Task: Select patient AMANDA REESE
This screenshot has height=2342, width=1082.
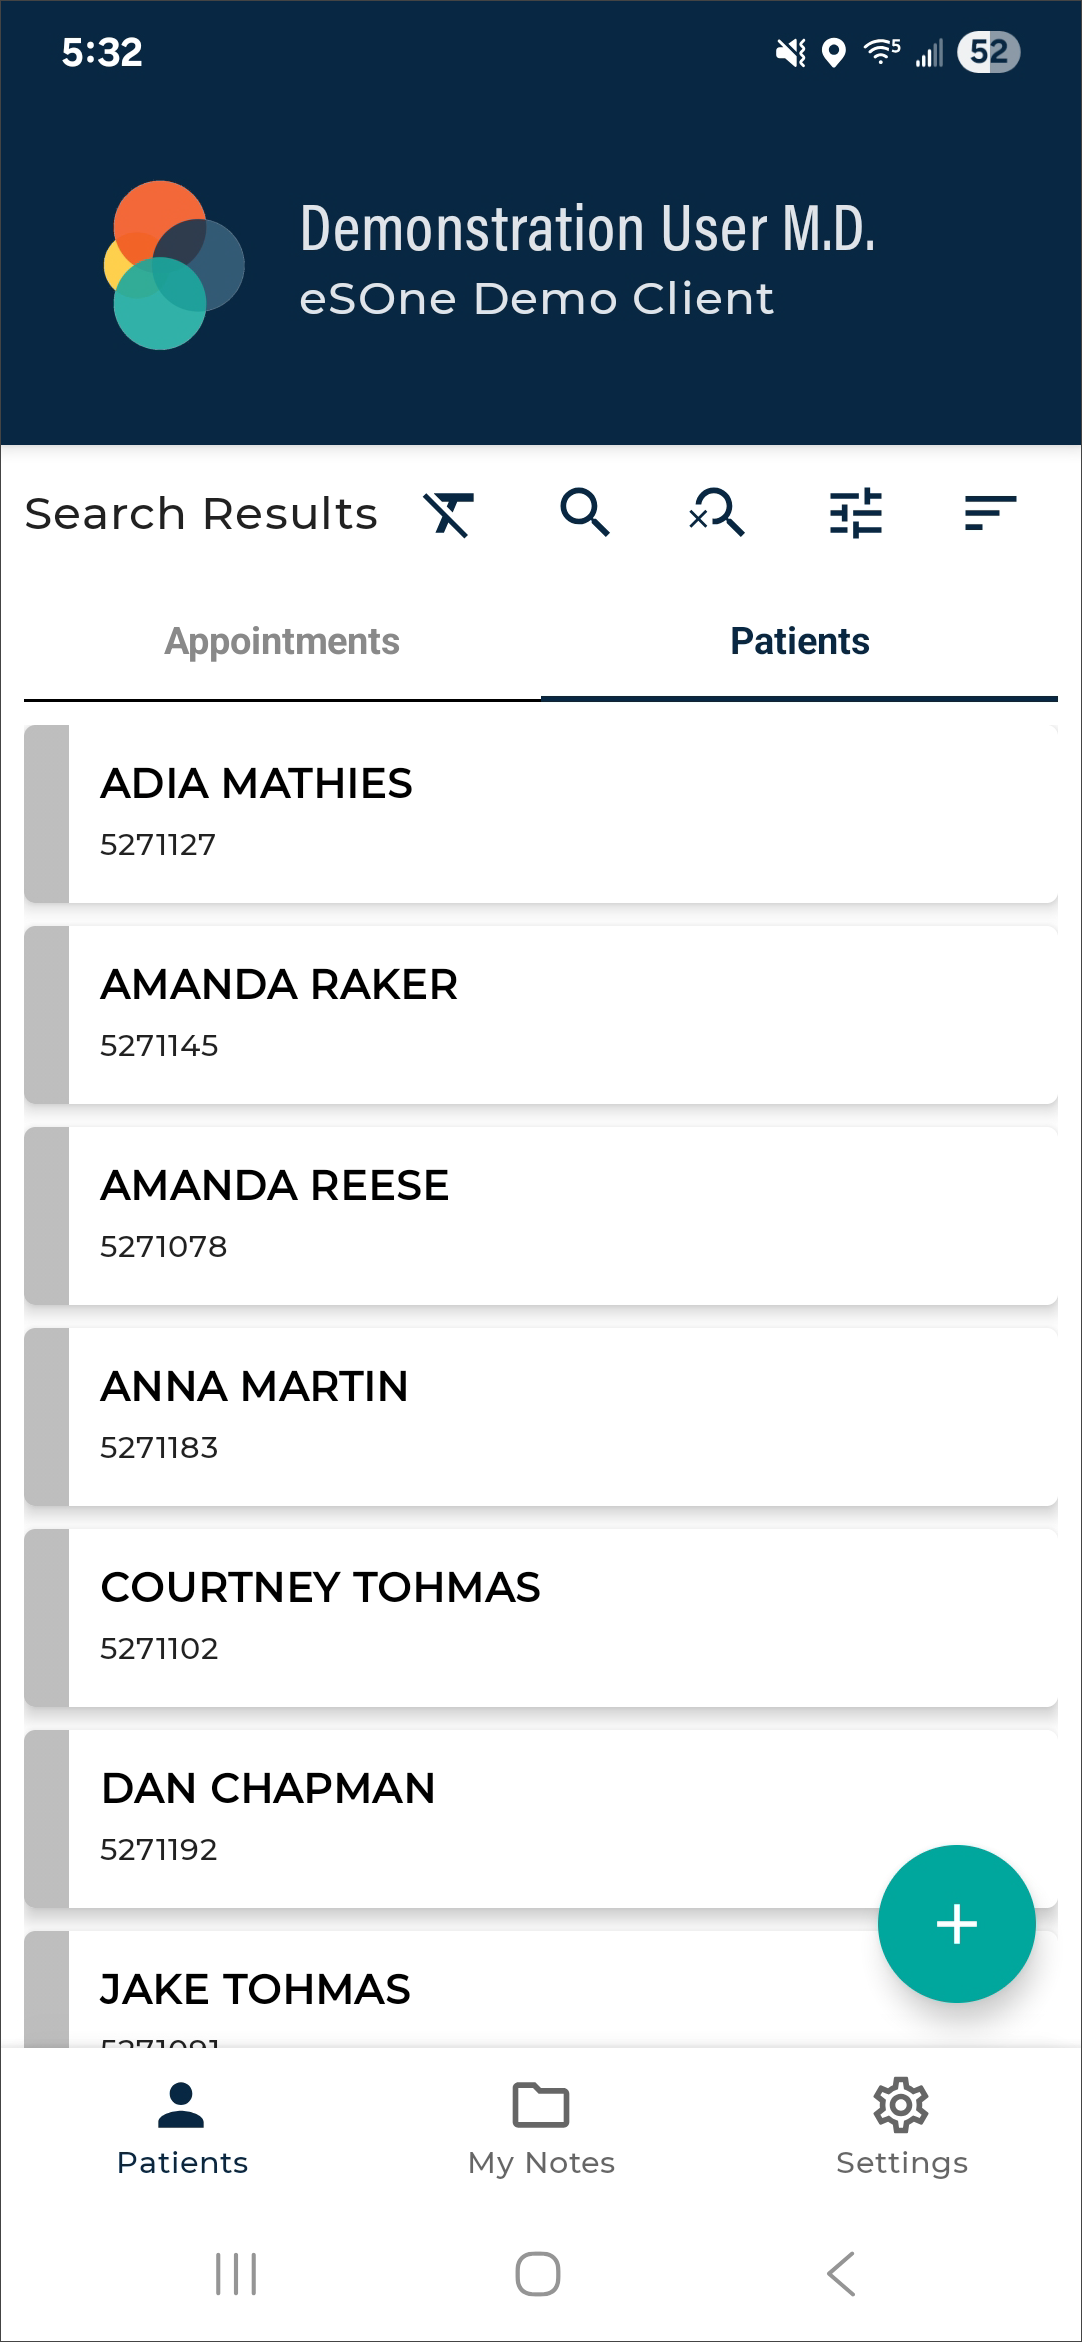Action: [540, 1215]
